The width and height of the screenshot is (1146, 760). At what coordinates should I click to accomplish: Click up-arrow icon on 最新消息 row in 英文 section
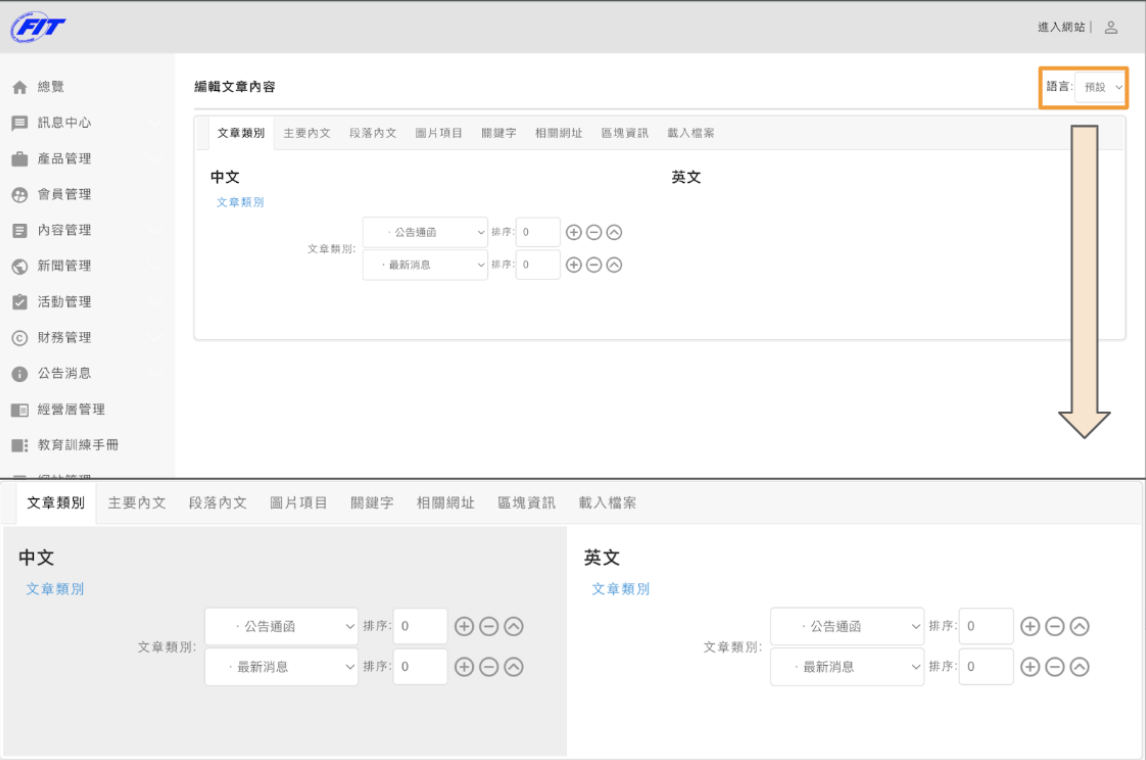1079,666
